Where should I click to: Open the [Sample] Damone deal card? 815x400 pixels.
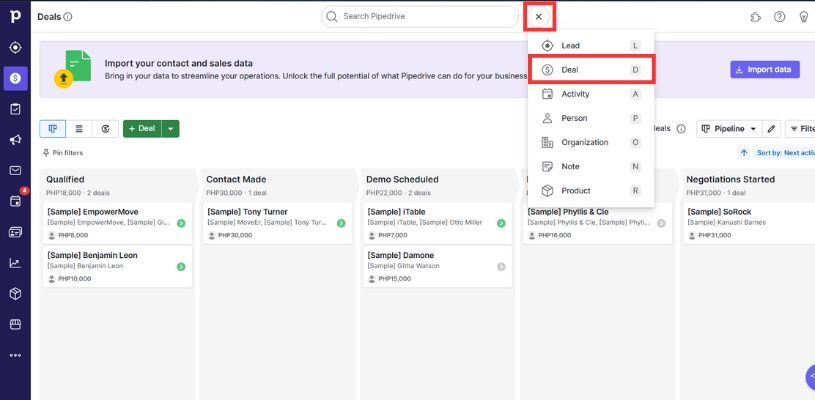click(438, 266)
